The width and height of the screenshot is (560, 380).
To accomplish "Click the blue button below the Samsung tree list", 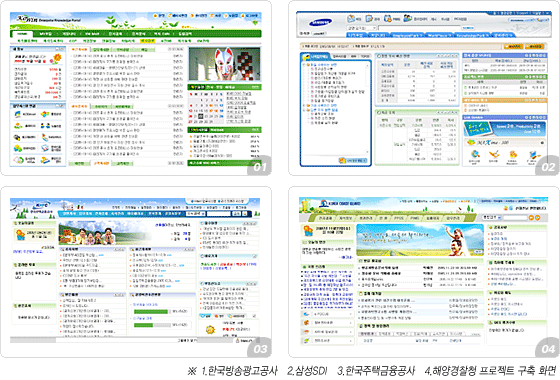I will click(x=352, y=160).
